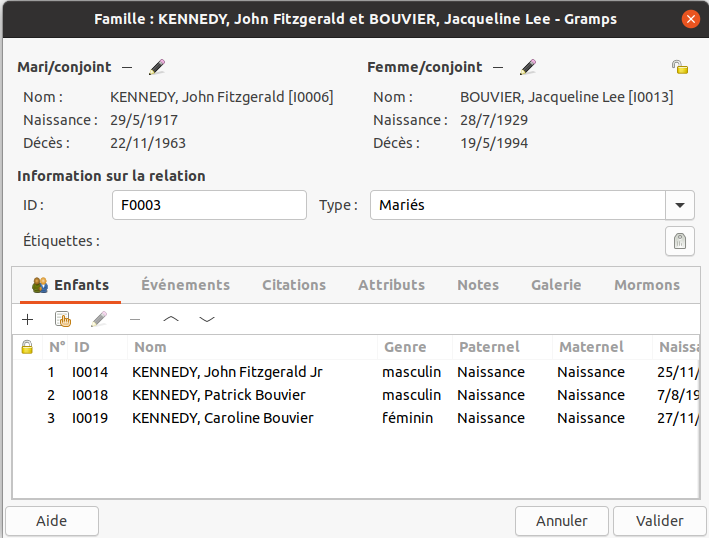709x538 pixels.
Task: Click wife name BOUVIER, Jacqueline Lee [I0013]
Action: coord(567,97)
